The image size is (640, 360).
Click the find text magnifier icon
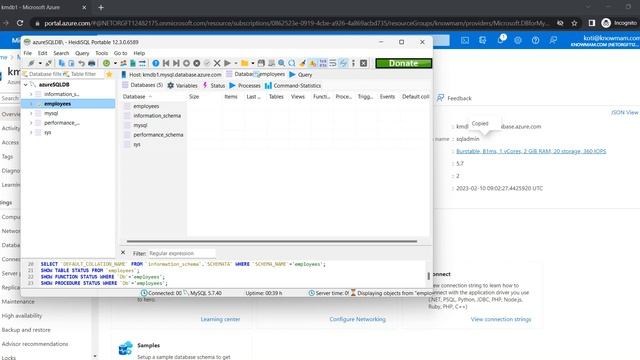coord(282,63)
